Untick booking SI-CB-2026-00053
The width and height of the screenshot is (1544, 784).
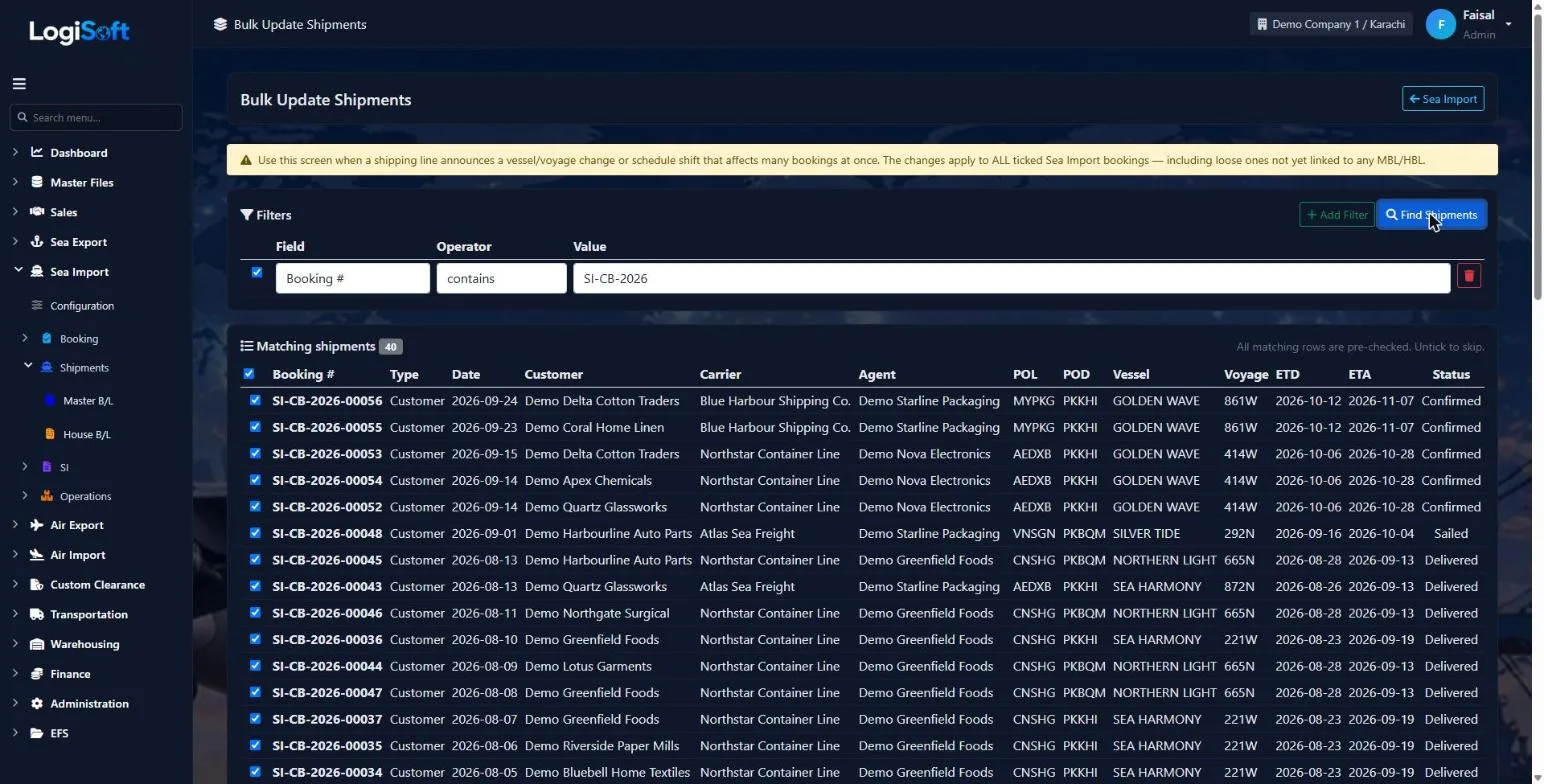(255, 453)
